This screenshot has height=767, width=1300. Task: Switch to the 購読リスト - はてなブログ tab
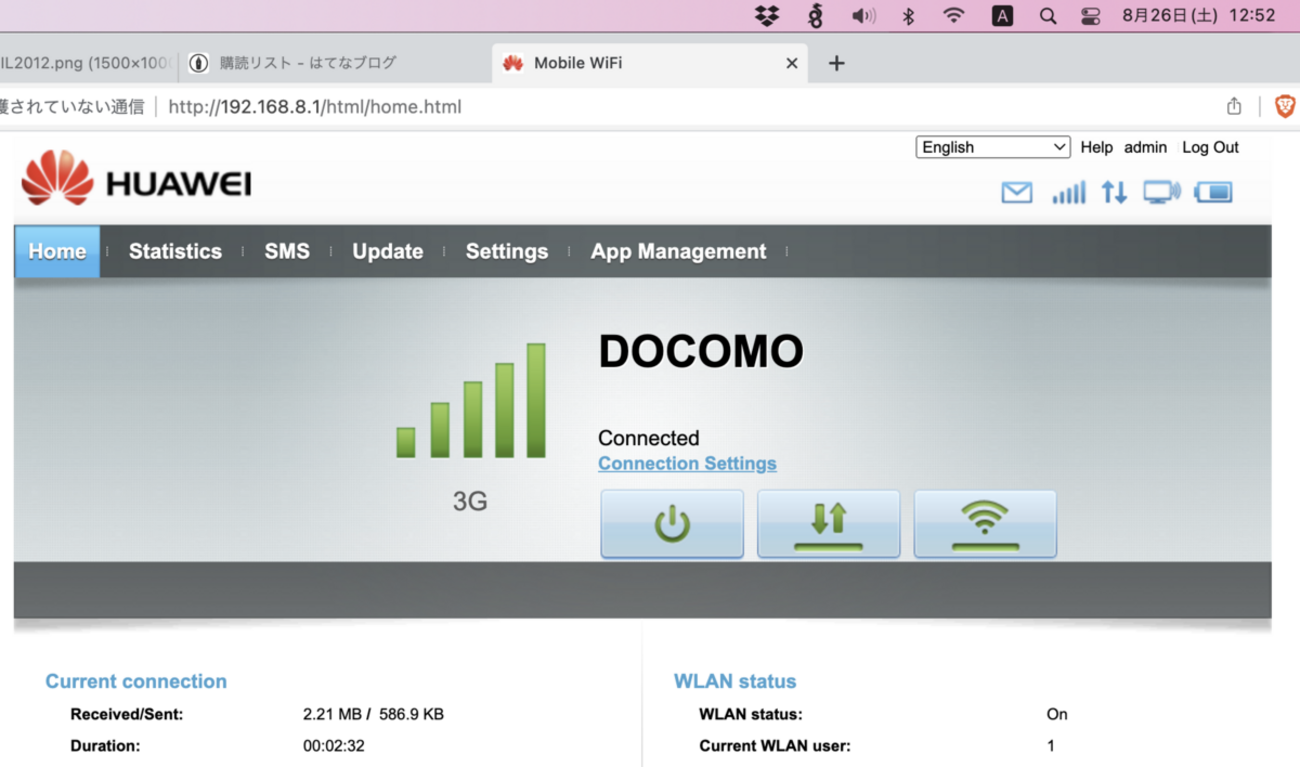click(x=335, y=63)
